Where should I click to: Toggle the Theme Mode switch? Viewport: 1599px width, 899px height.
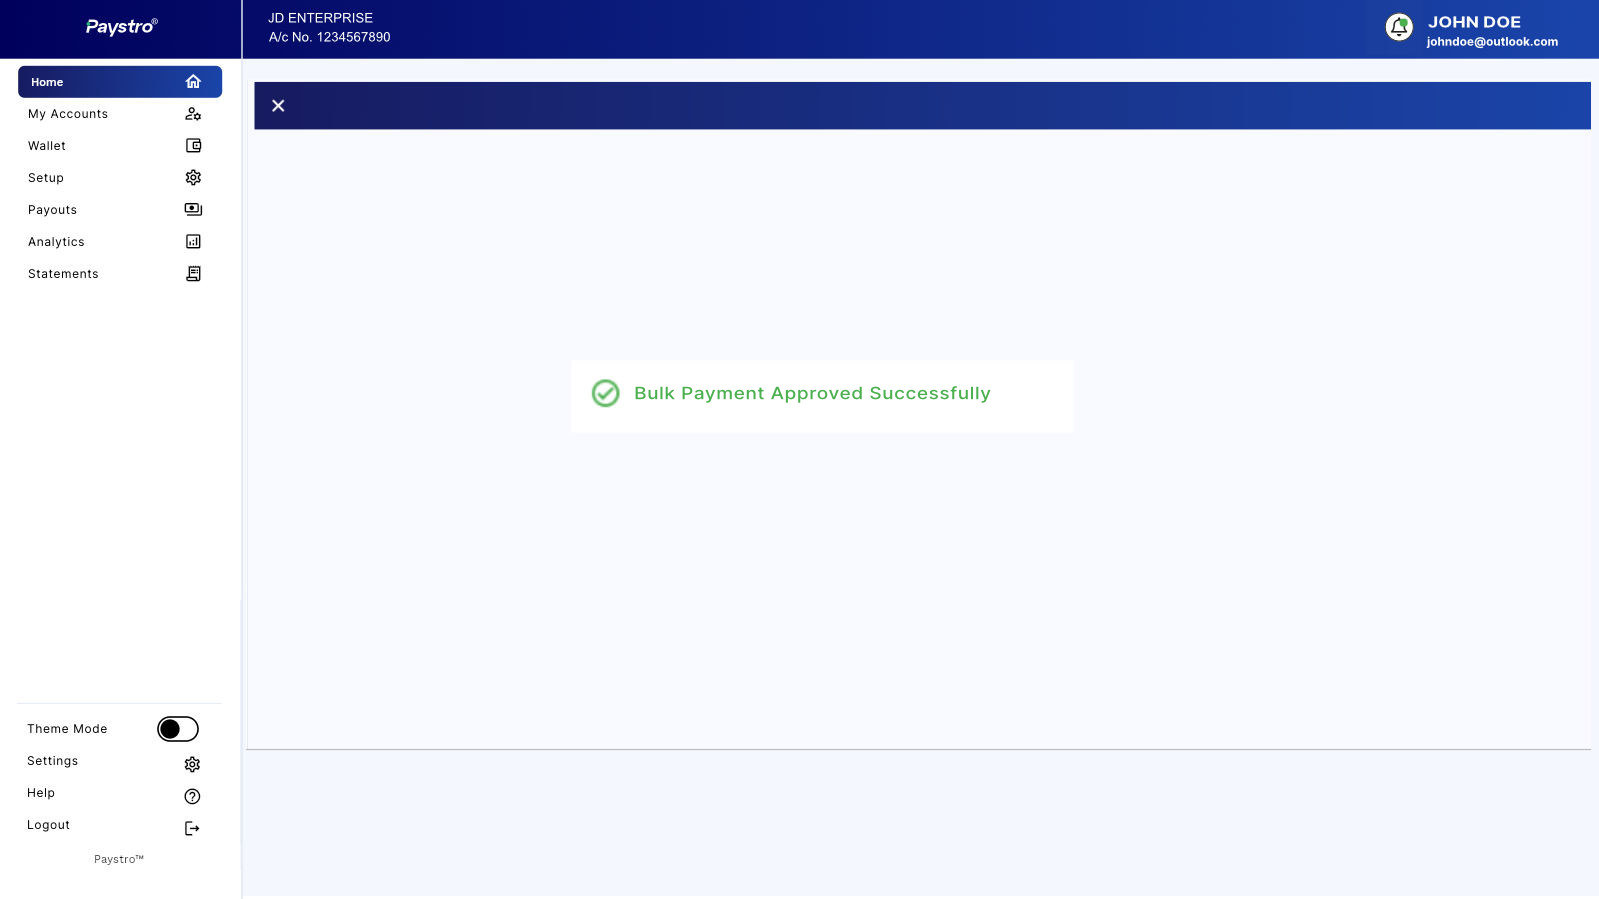178,729
